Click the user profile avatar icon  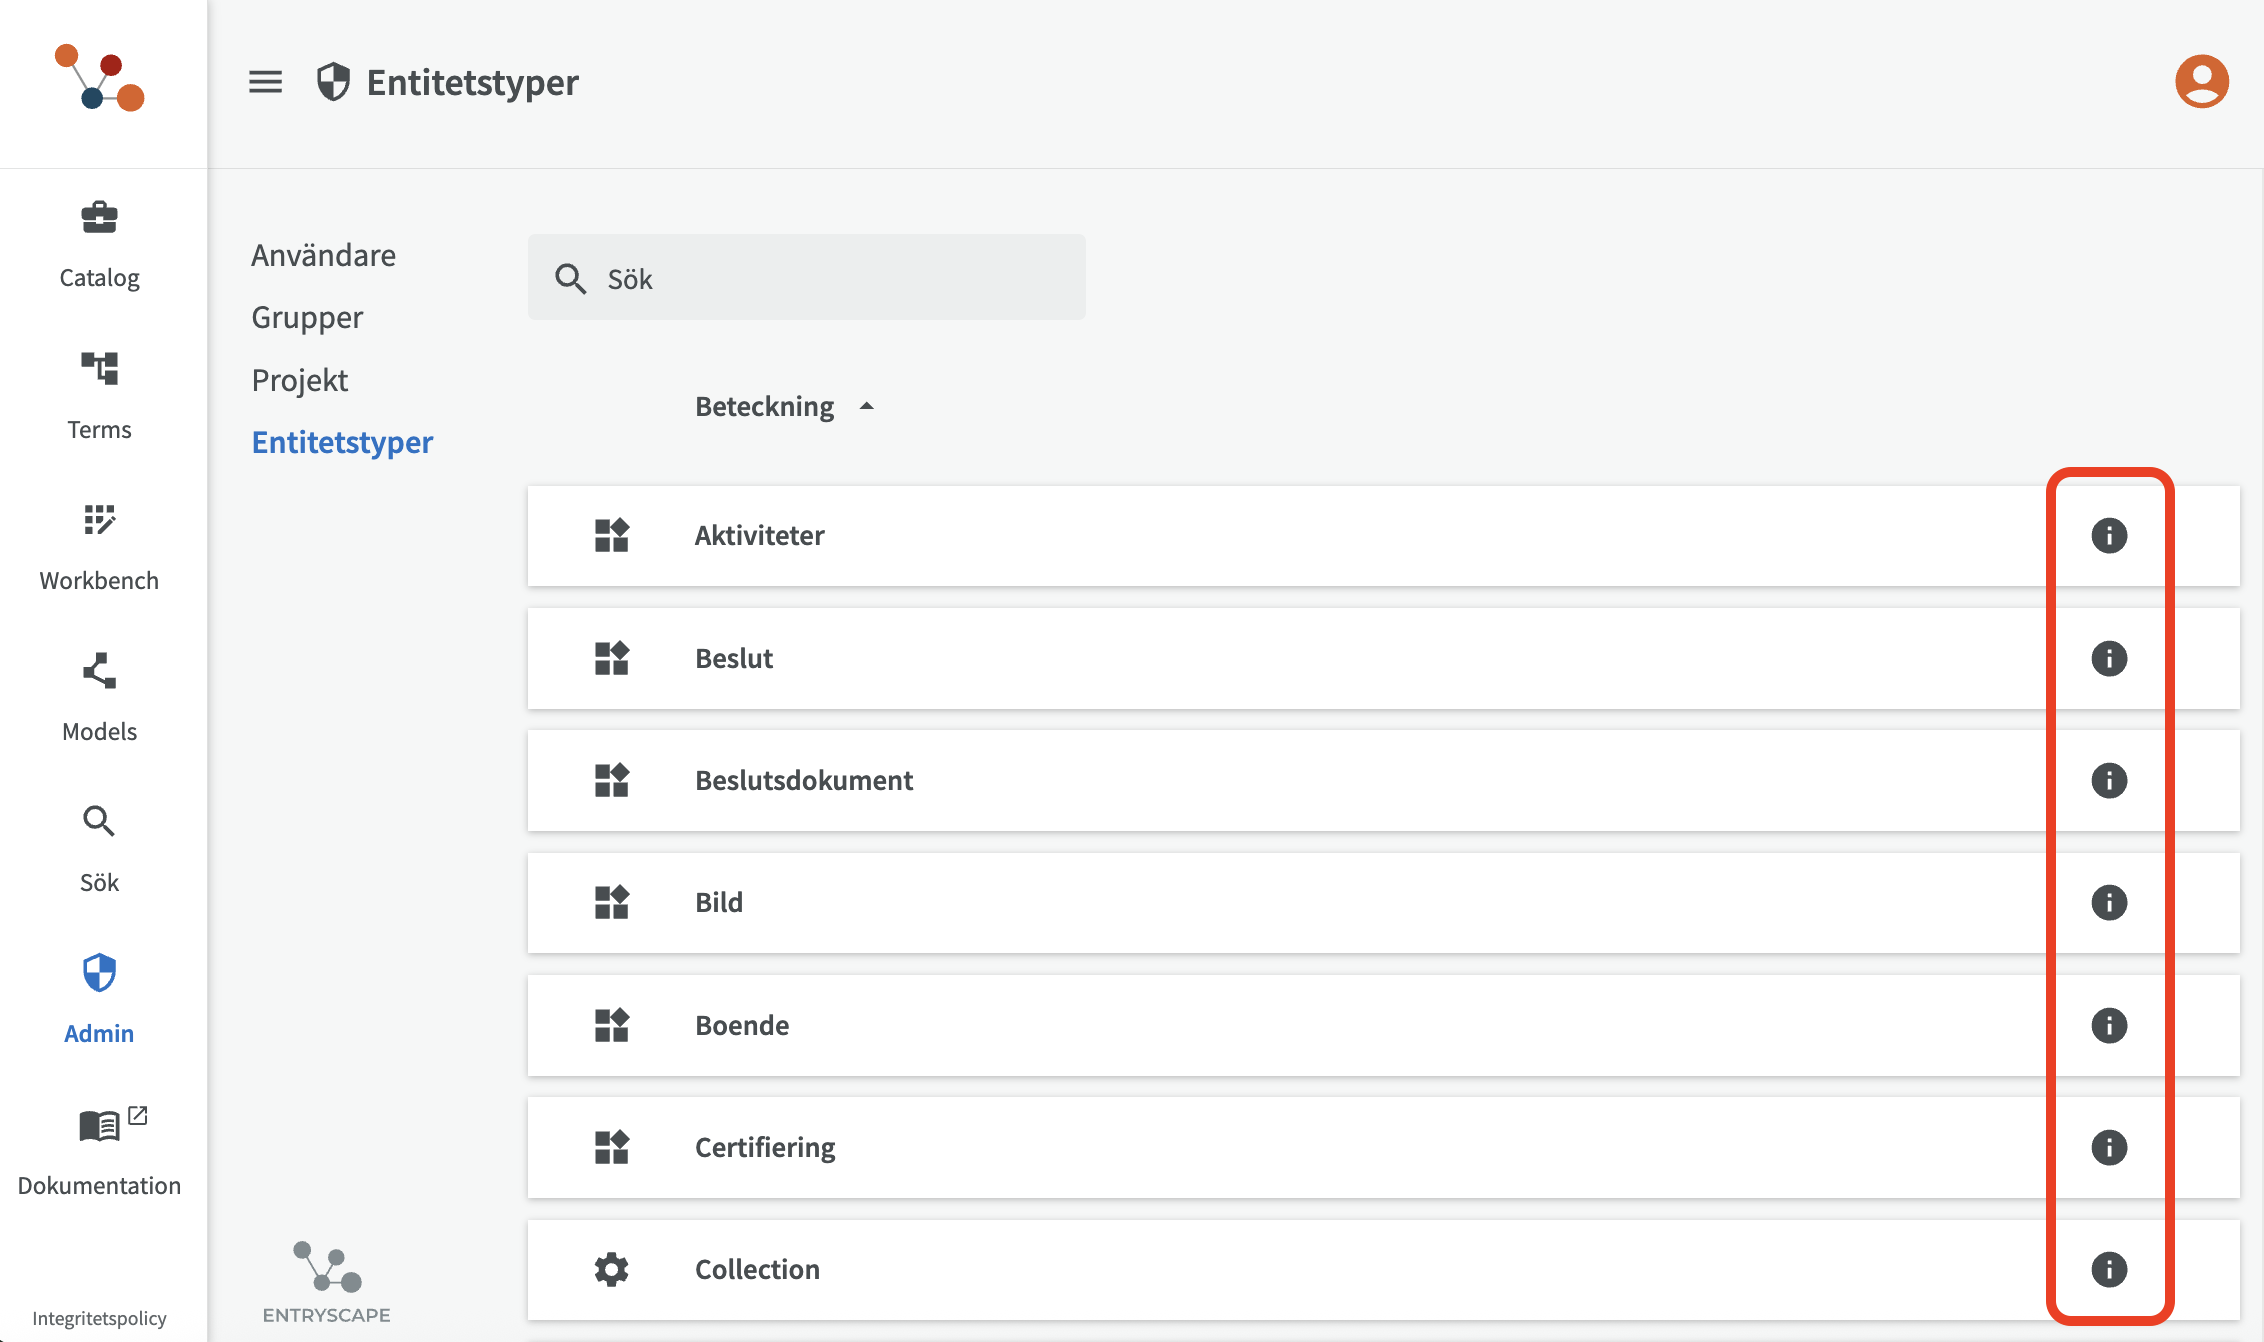pyautogui.click(x=2201, y=82)
